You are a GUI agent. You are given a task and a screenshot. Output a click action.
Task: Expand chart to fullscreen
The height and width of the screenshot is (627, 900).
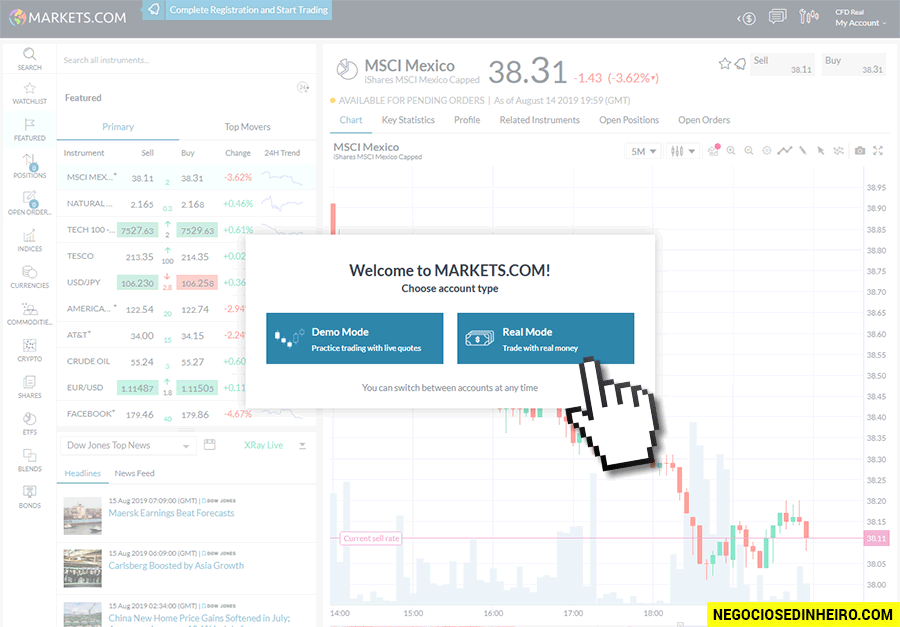click(x=878, y=150)
